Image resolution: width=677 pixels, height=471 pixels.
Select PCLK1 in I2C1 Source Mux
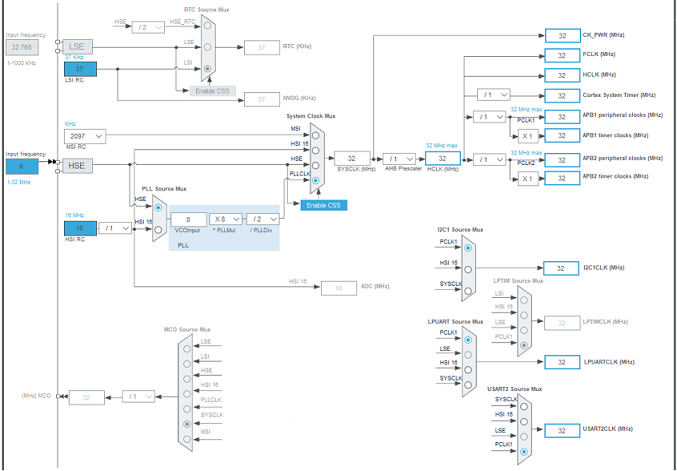pyautogui.click(x=468, y=248)
